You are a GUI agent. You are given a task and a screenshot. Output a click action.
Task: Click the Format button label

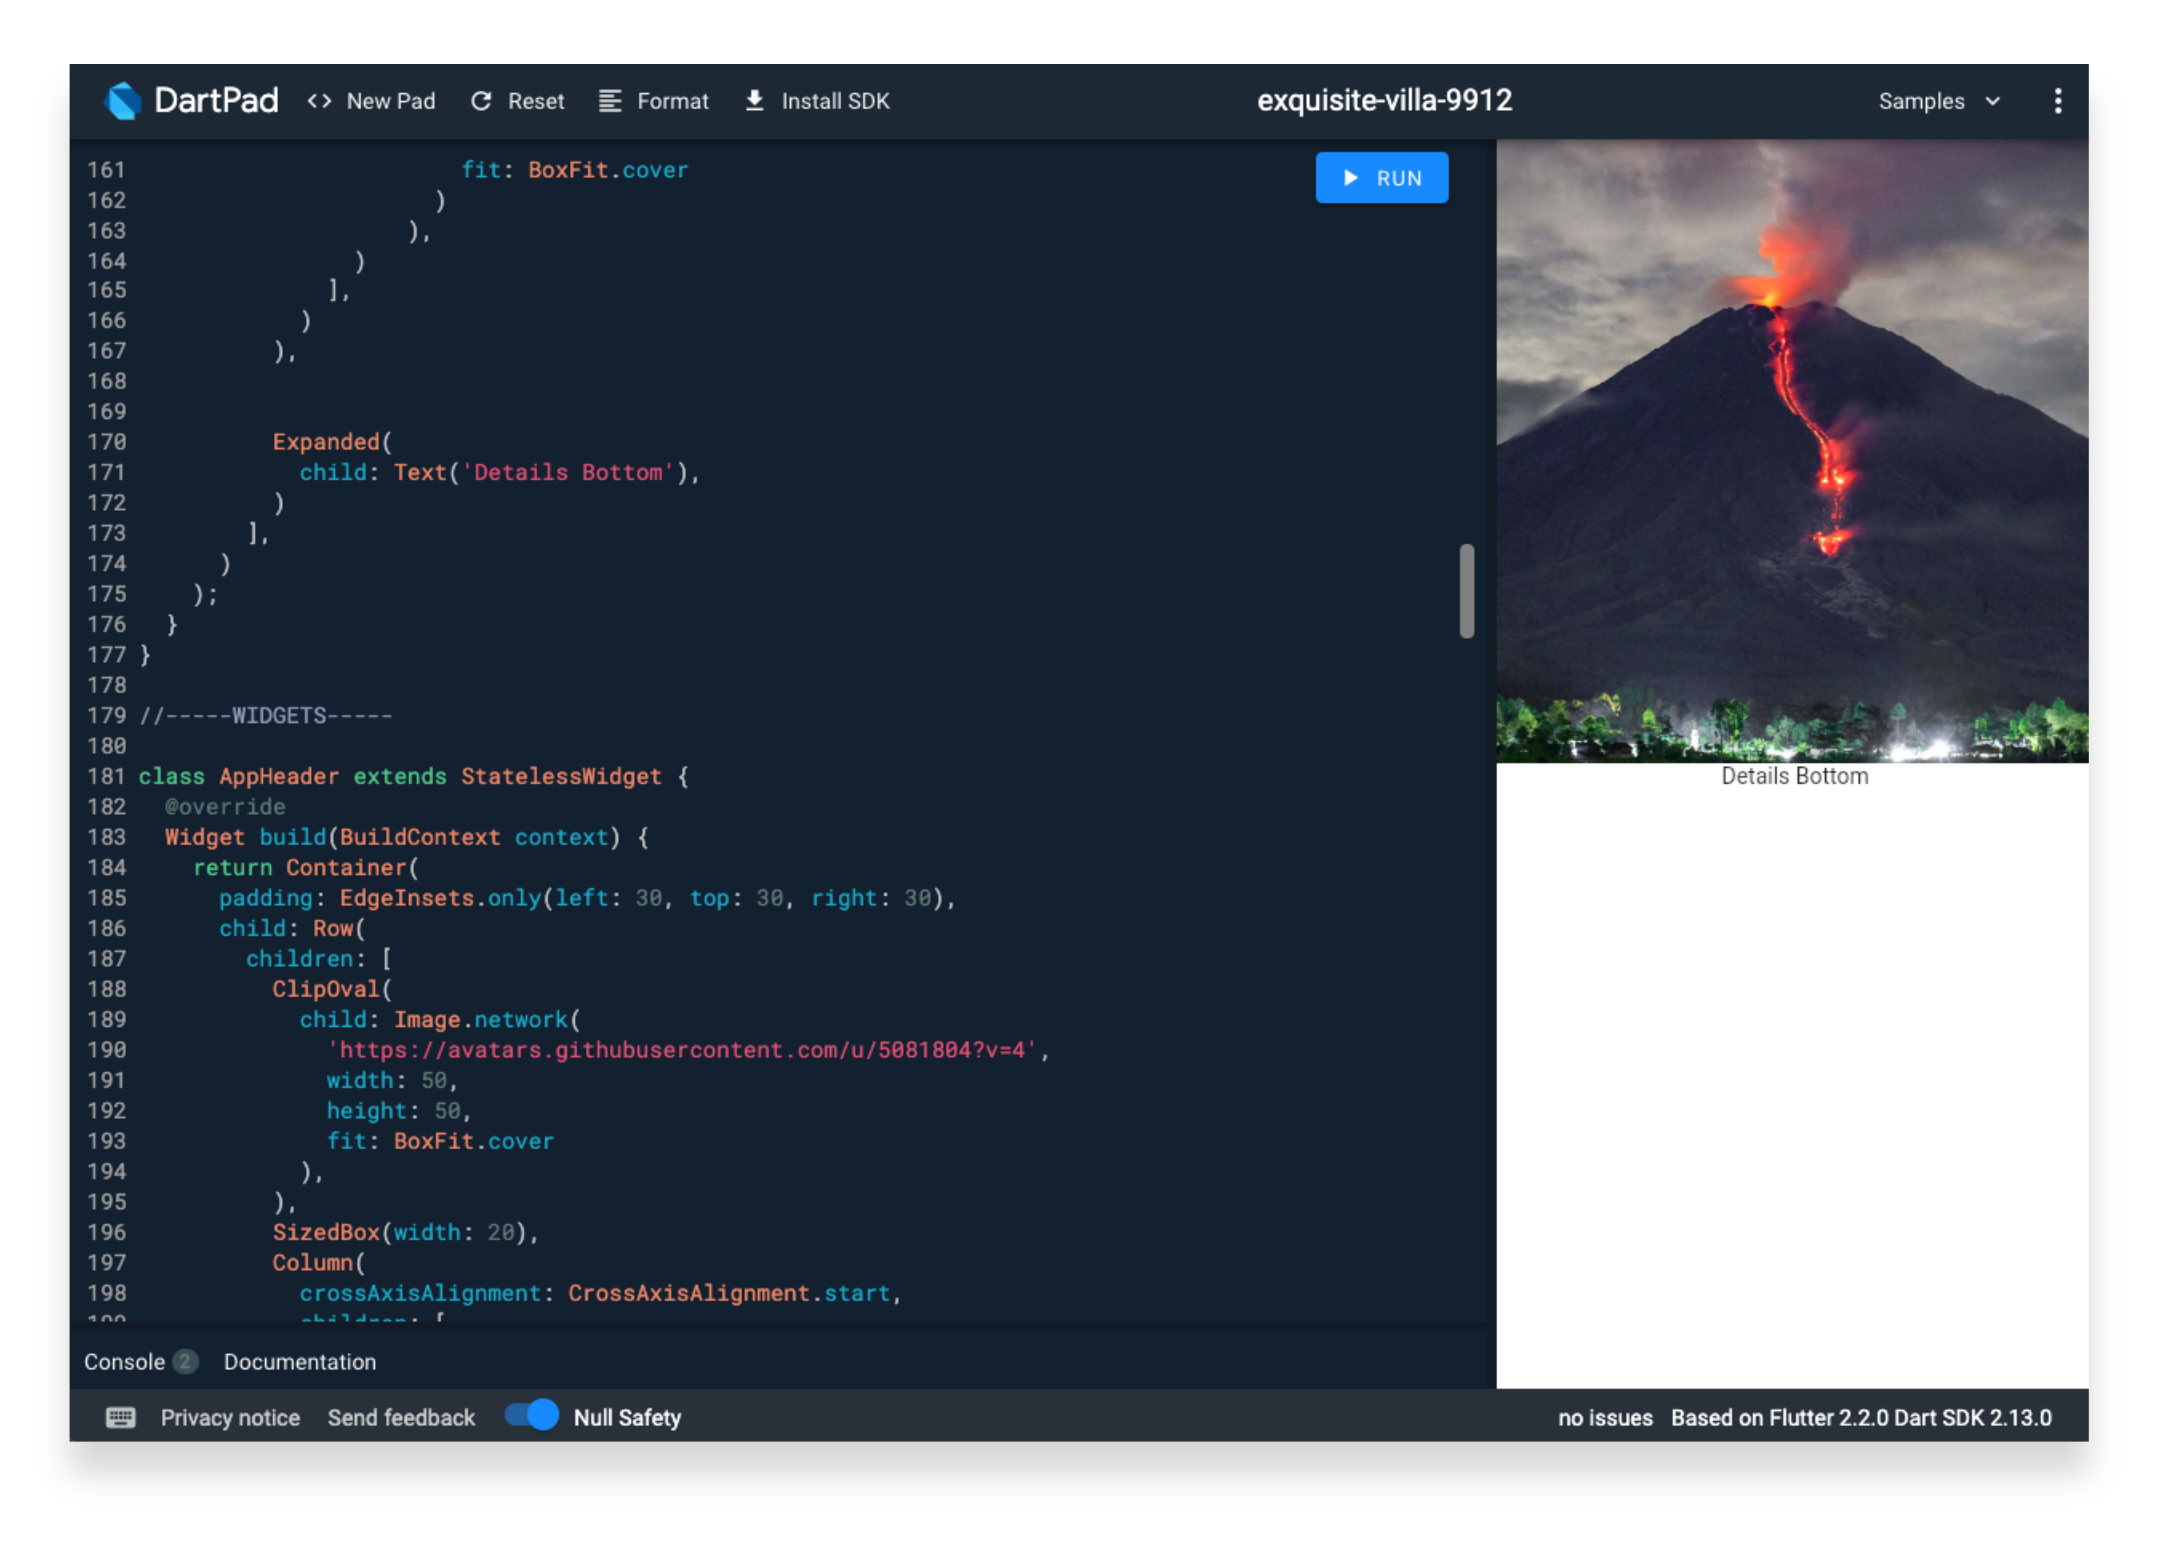click(673, 101)
